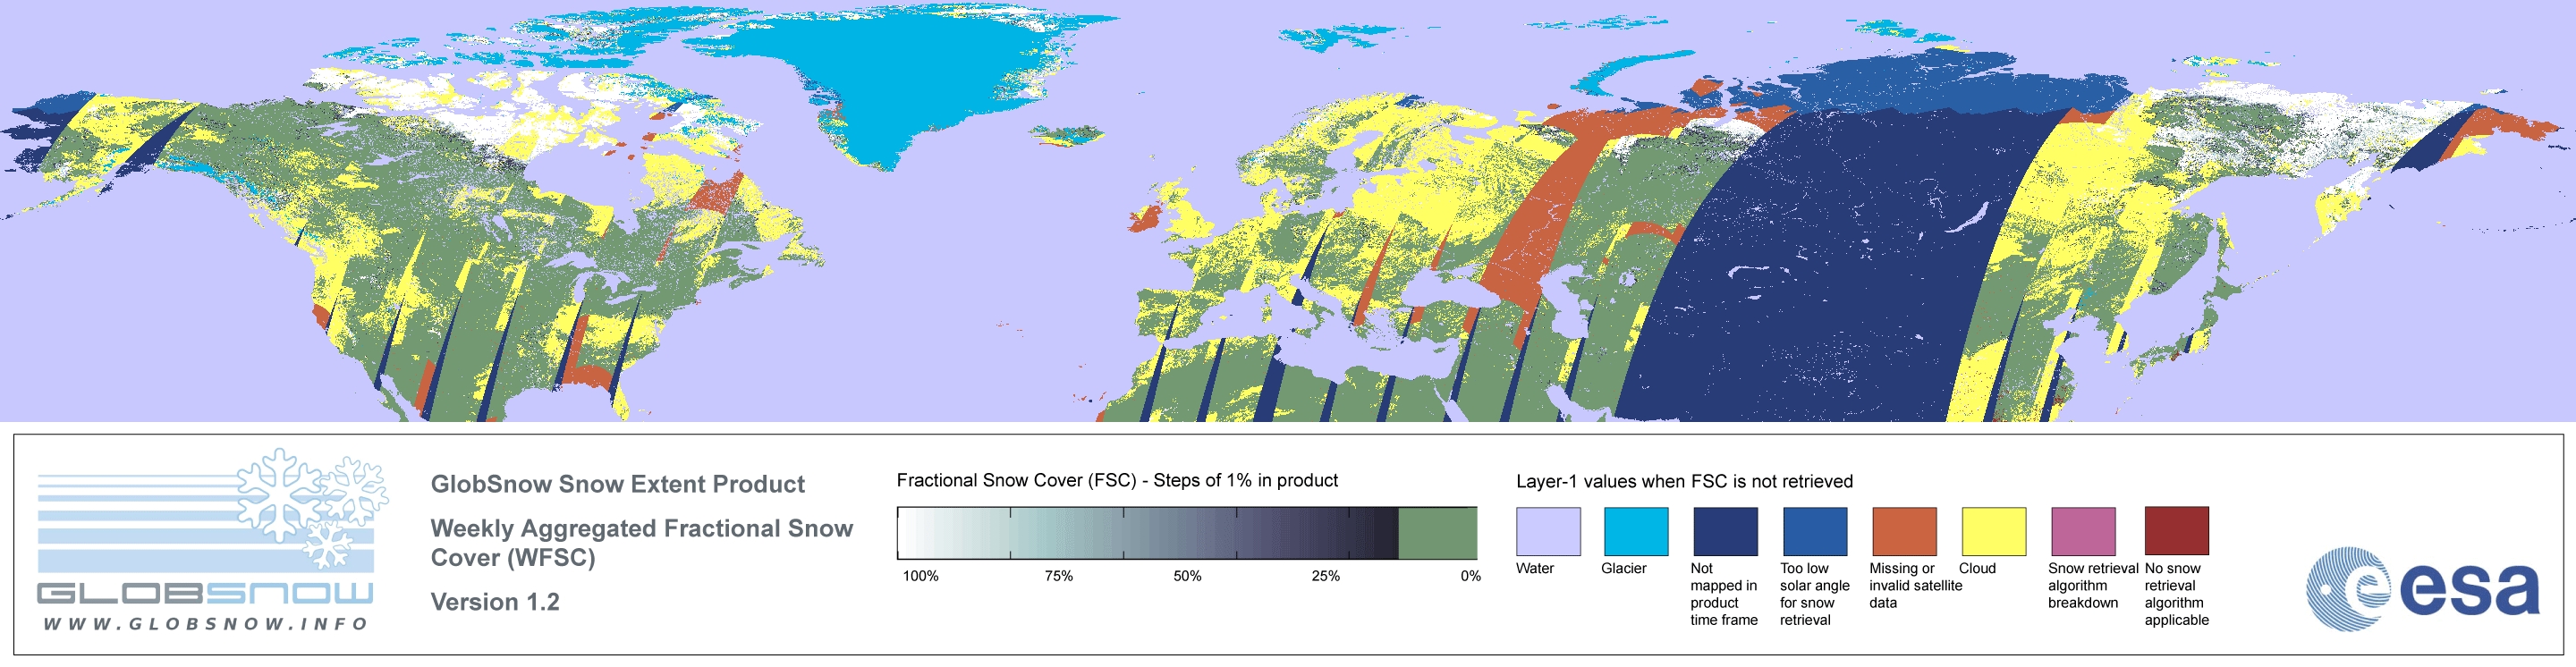Image resolution: width=2576 pixels, height=667 pixels.
Task: Click the Water legend color swatch
Action: point(1548,531)
